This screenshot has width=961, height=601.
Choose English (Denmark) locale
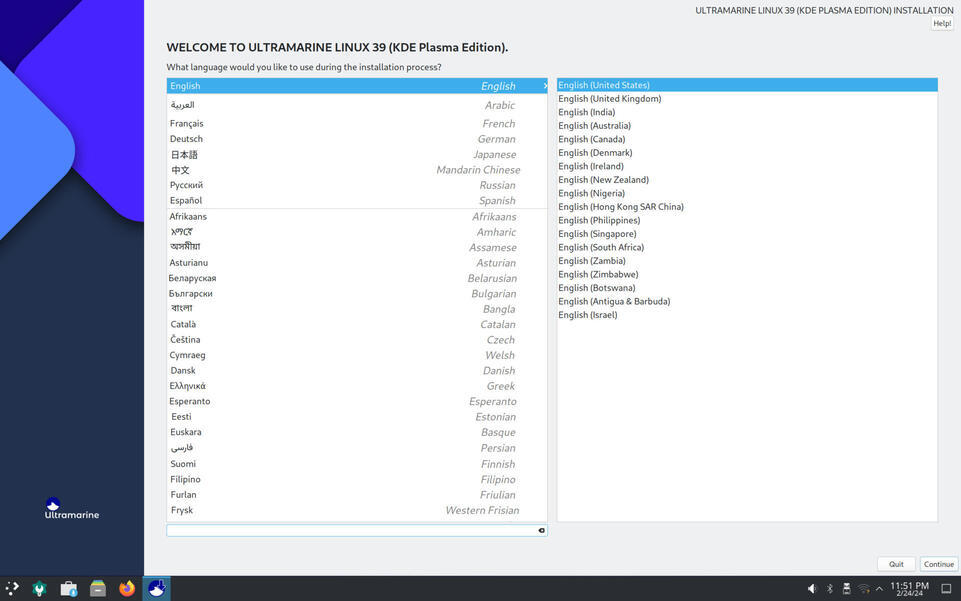pyautogui.click(x=747, y=153)
